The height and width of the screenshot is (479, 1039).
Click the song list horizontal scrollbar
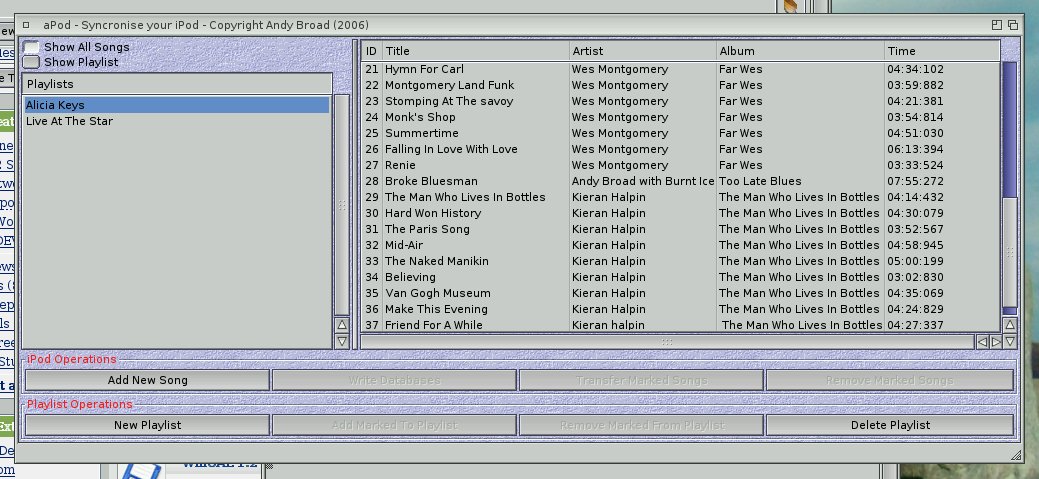[666, 342]
